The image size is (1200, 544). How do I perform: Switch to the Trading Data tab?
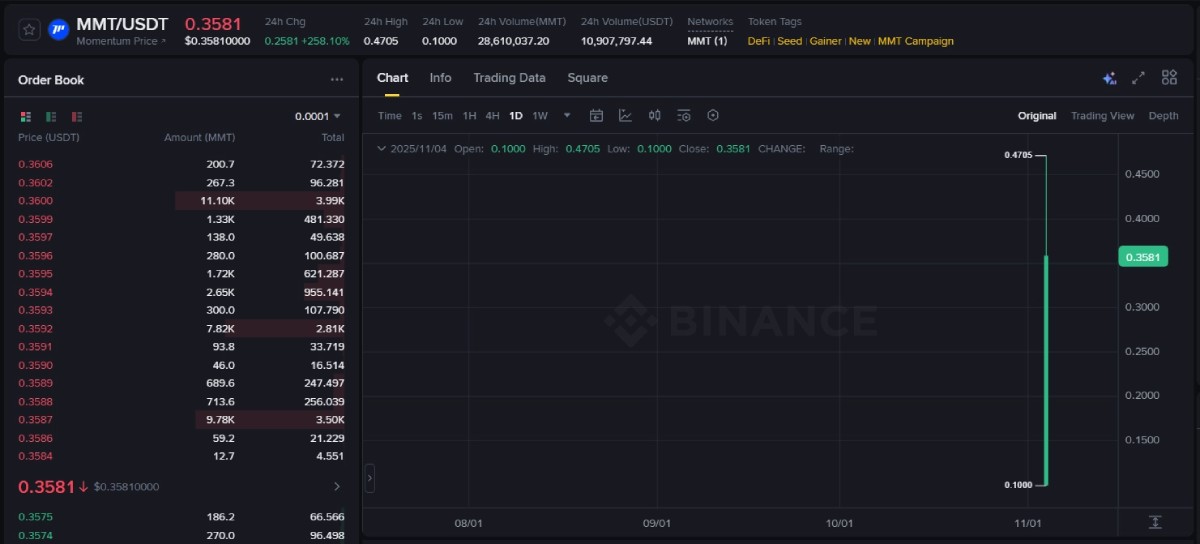click(x=509, y=78)
